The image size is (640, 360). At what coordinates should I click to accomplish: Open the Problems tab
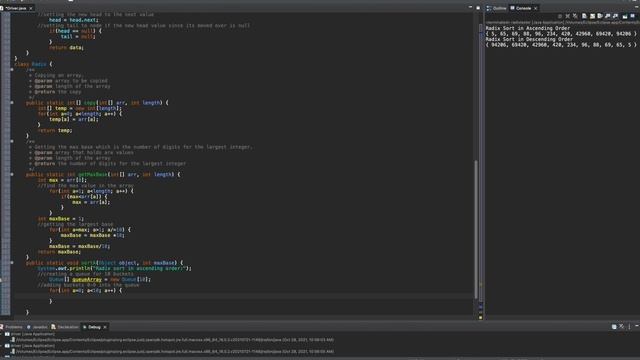pyautogui.click(x=11, y=327)
